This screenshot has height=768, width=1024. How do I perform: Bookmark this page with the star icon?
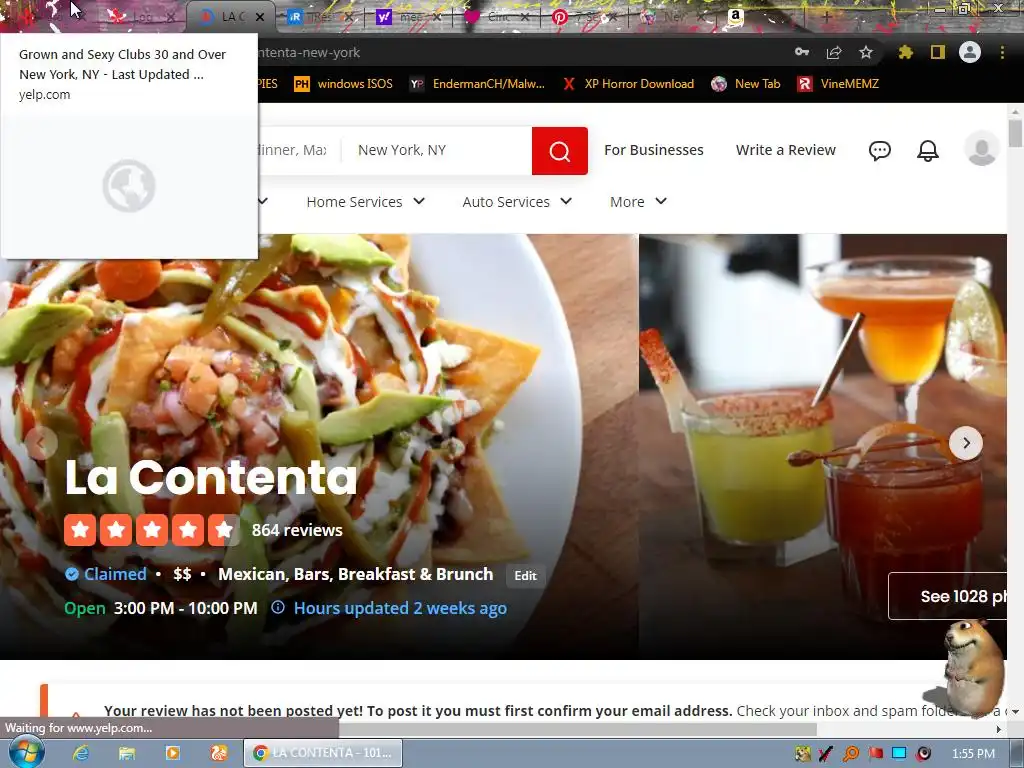[x=866, y=52]
